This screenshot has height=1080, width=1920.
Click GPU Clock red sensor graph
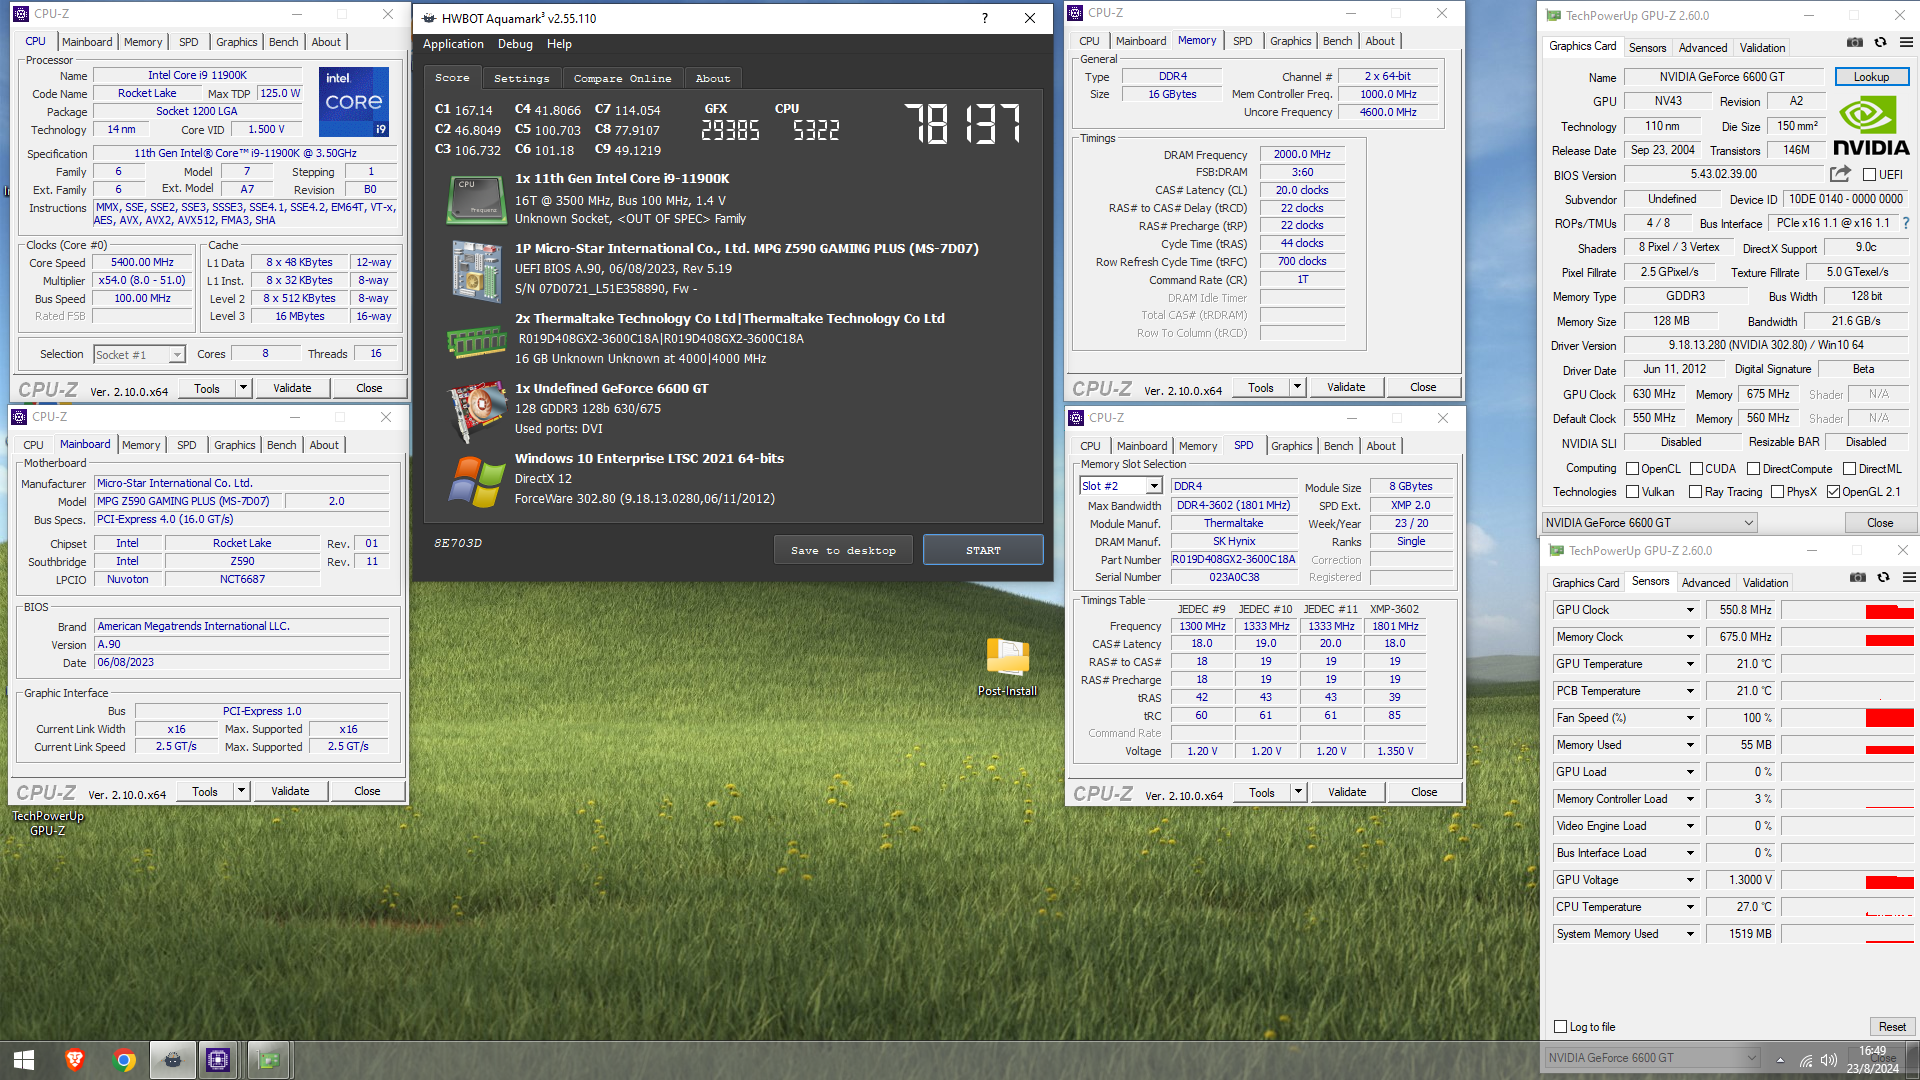1889,611
